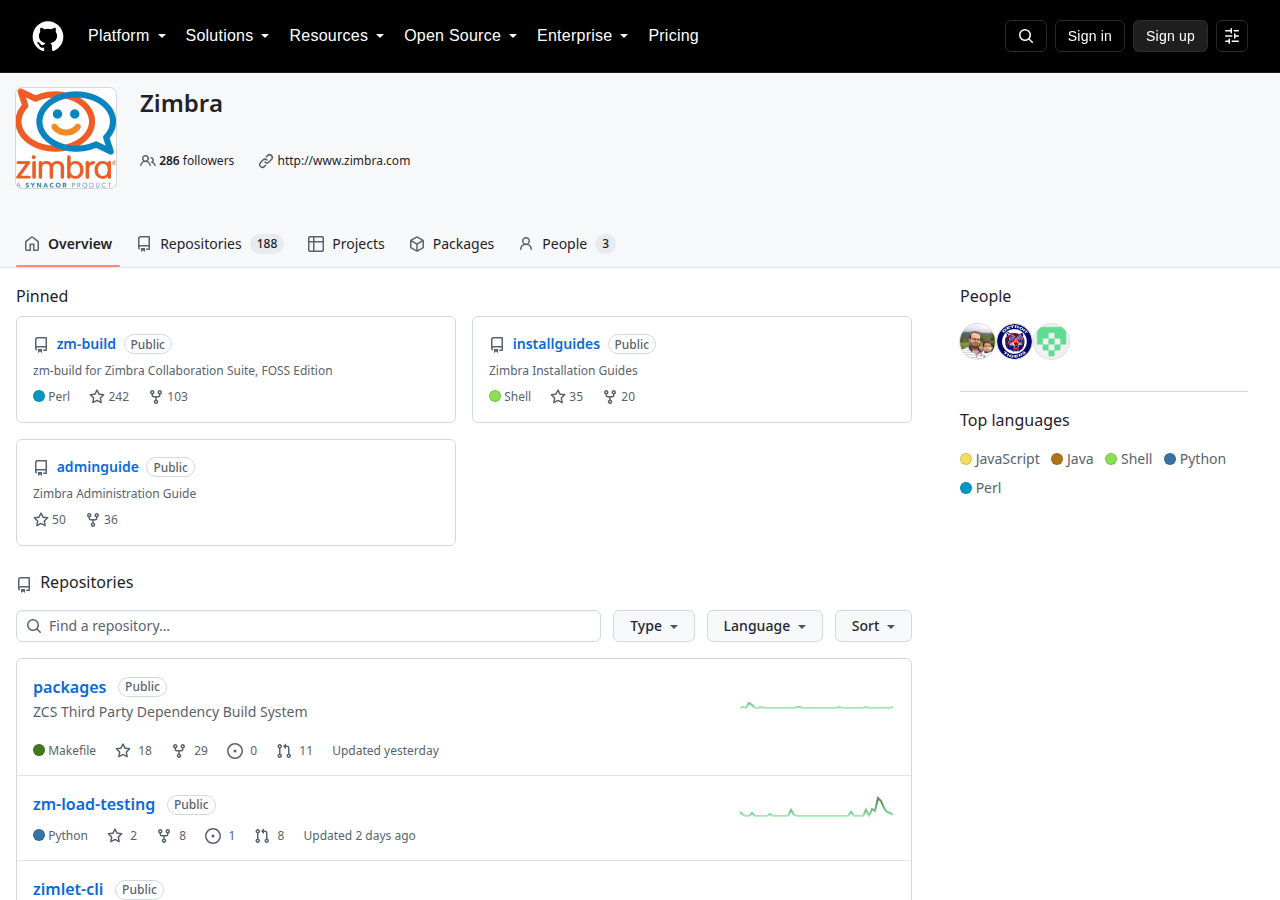Viewport: 1280px width, 900px height.
Task: Open zm-load-testing pull requests count 8
Action: [x=270, y=836]
